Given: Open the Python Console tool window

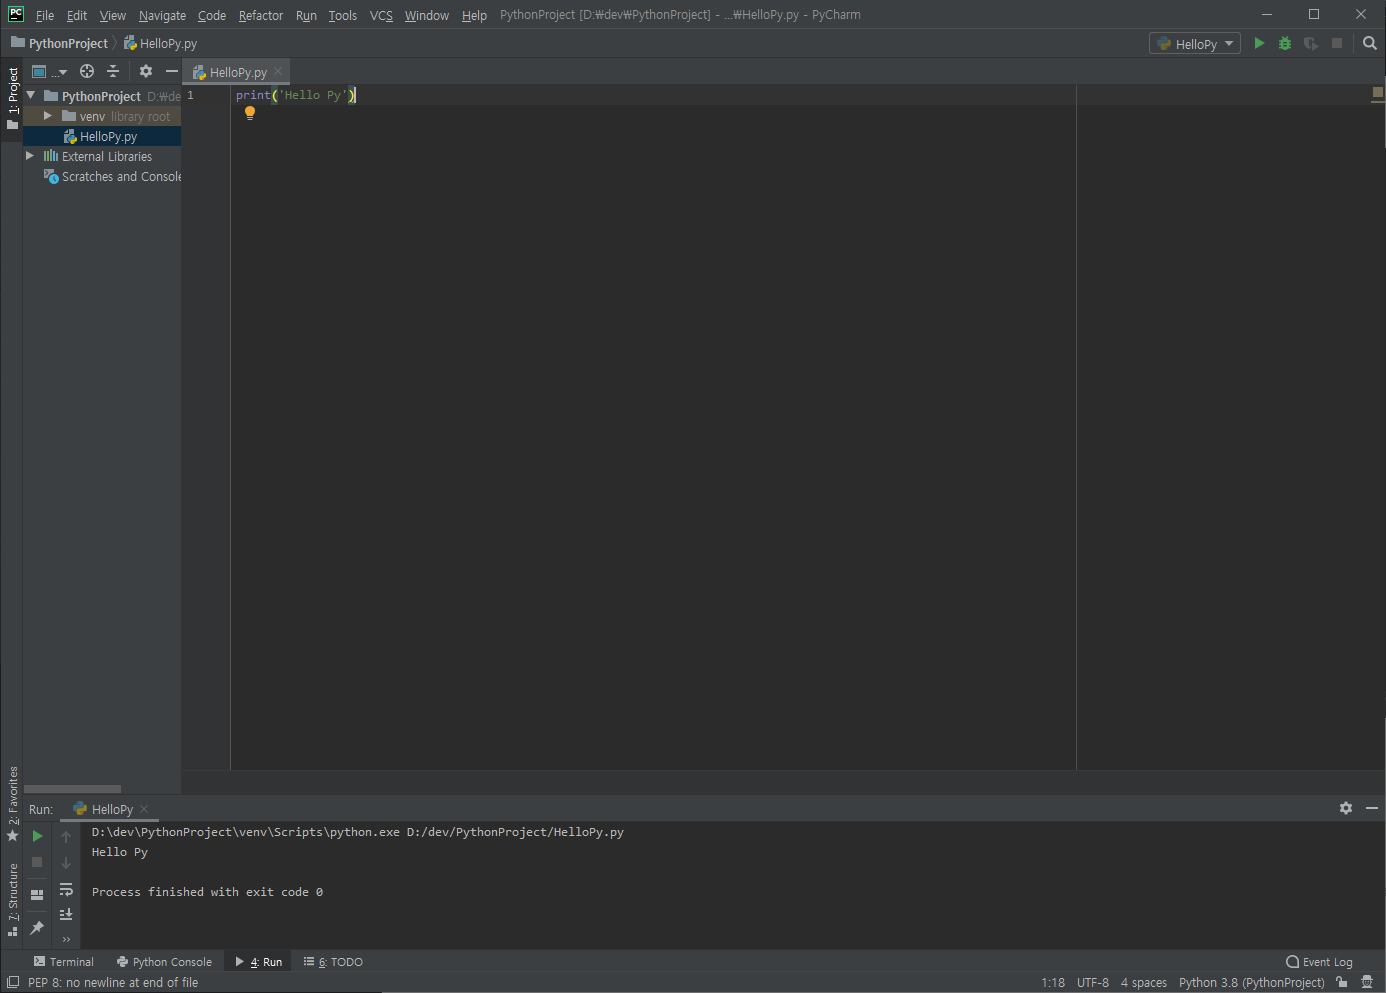Looking at the screenshot, I should pyautogui.click(x=164, y=962).
